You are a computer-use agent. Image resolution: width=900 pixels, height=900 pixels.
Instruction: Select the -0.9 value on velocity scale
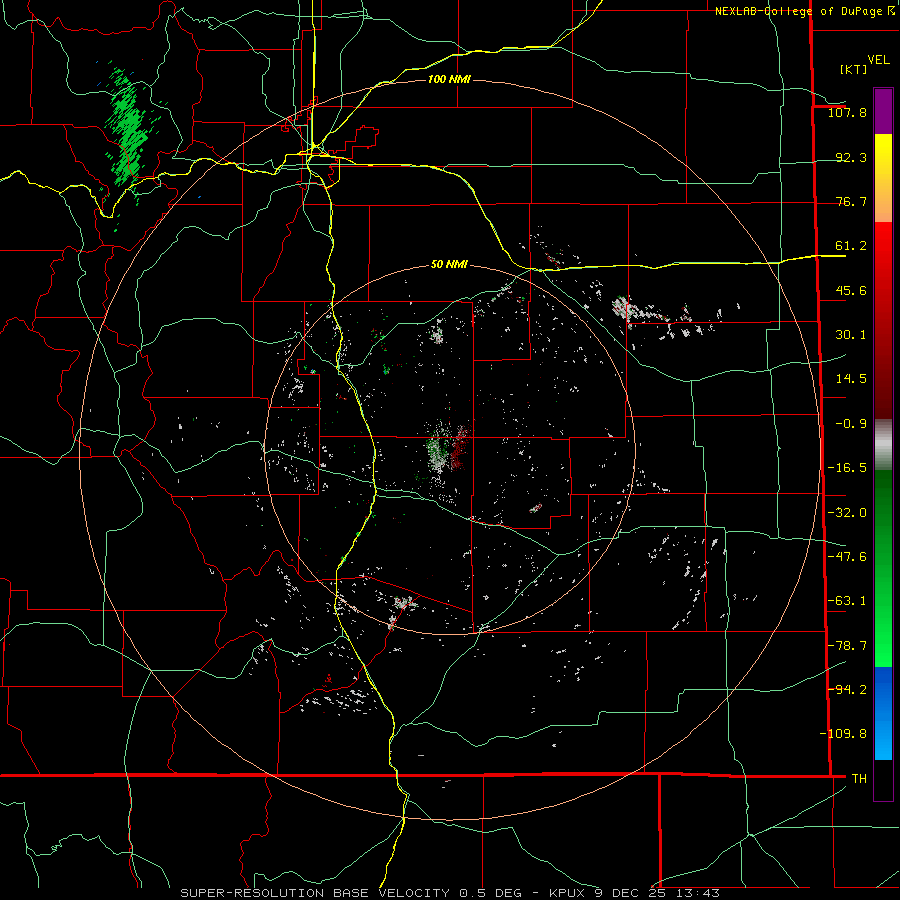(851, 424)
